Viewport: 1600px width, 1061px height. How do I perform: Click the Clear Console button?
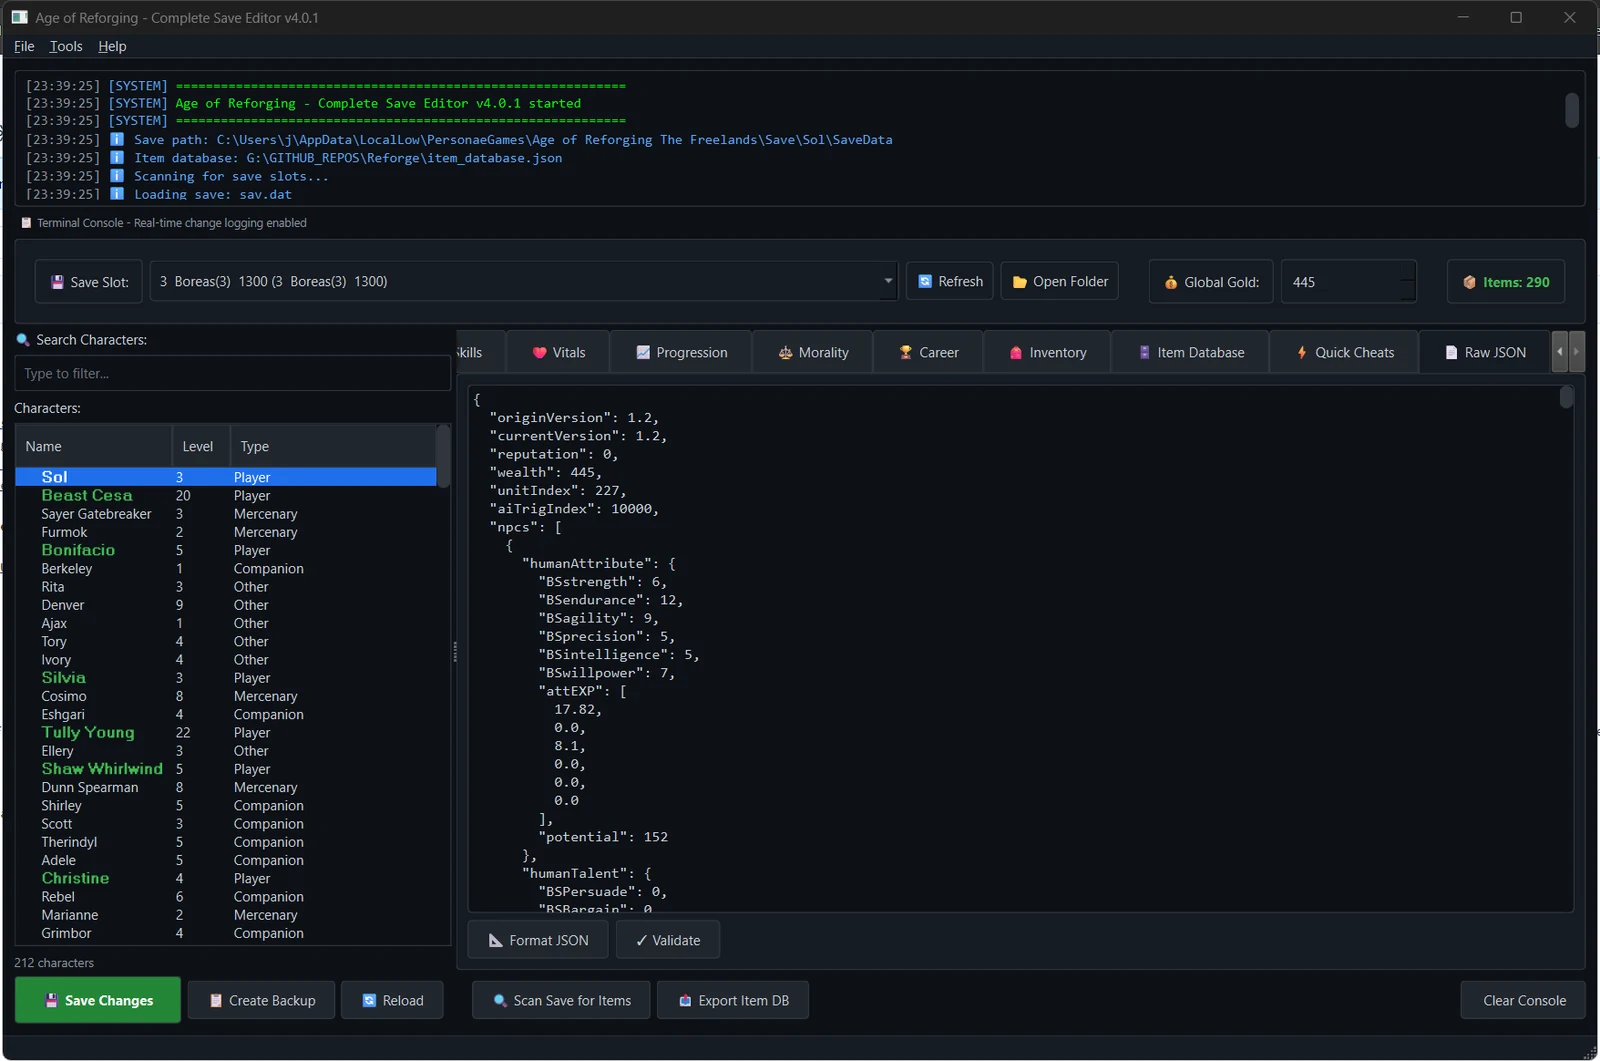tap(1523, 1000)
